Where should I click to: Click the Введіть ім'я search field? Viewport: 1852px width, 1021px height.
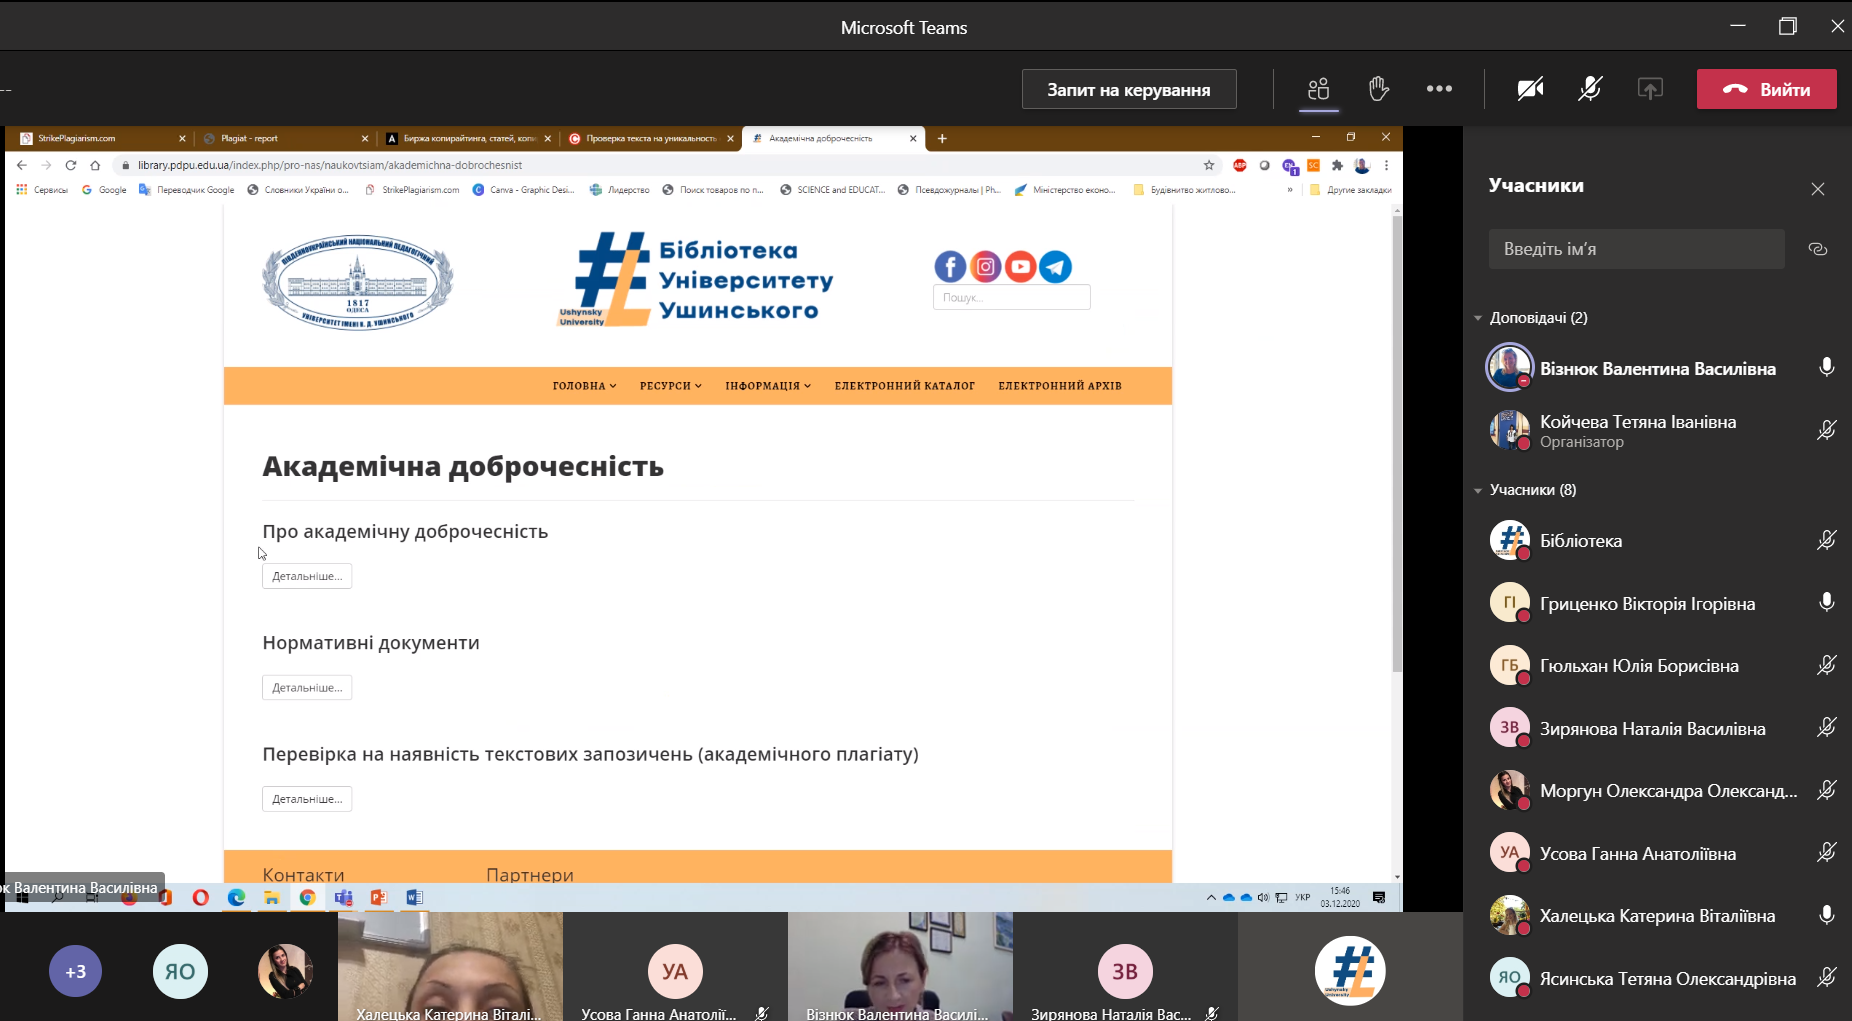click(x=1636, y=249)
